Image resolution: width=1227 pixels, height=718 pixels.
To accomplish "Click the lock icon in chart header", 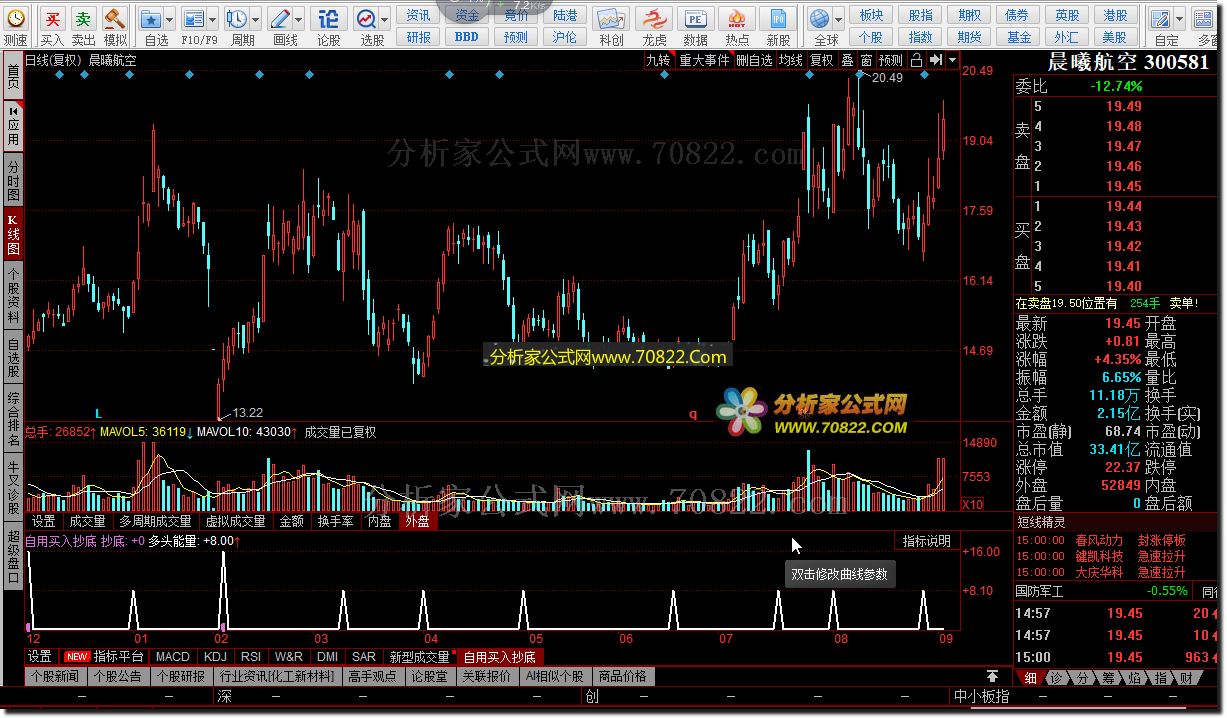I will coord(917,60).
